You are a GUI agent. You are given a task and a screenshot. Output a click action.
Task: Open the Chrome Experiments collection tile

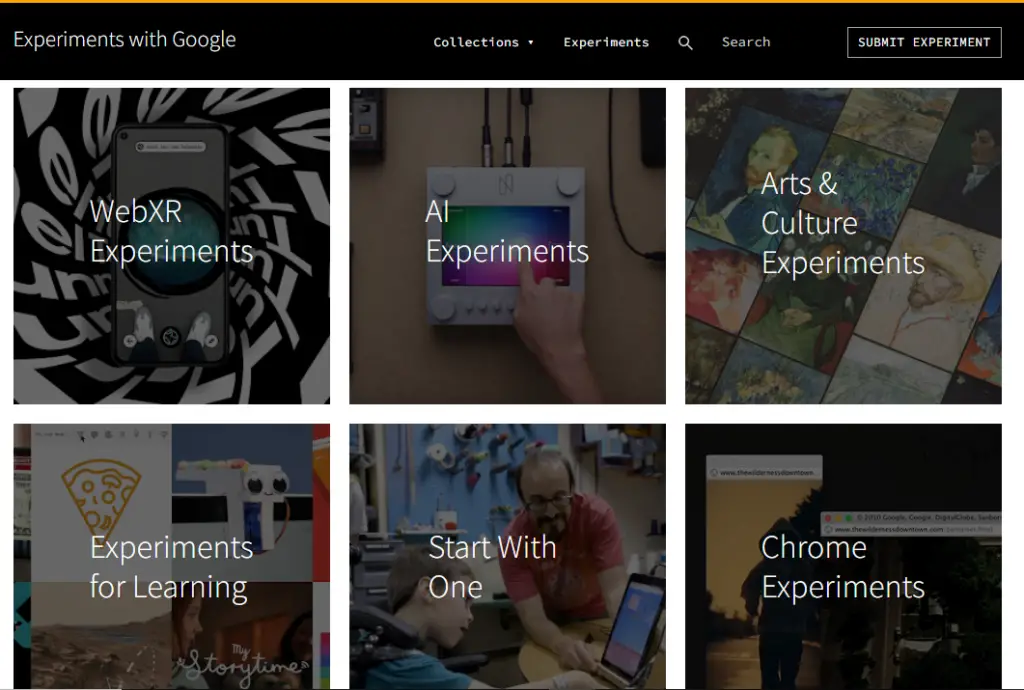point(843,556)
